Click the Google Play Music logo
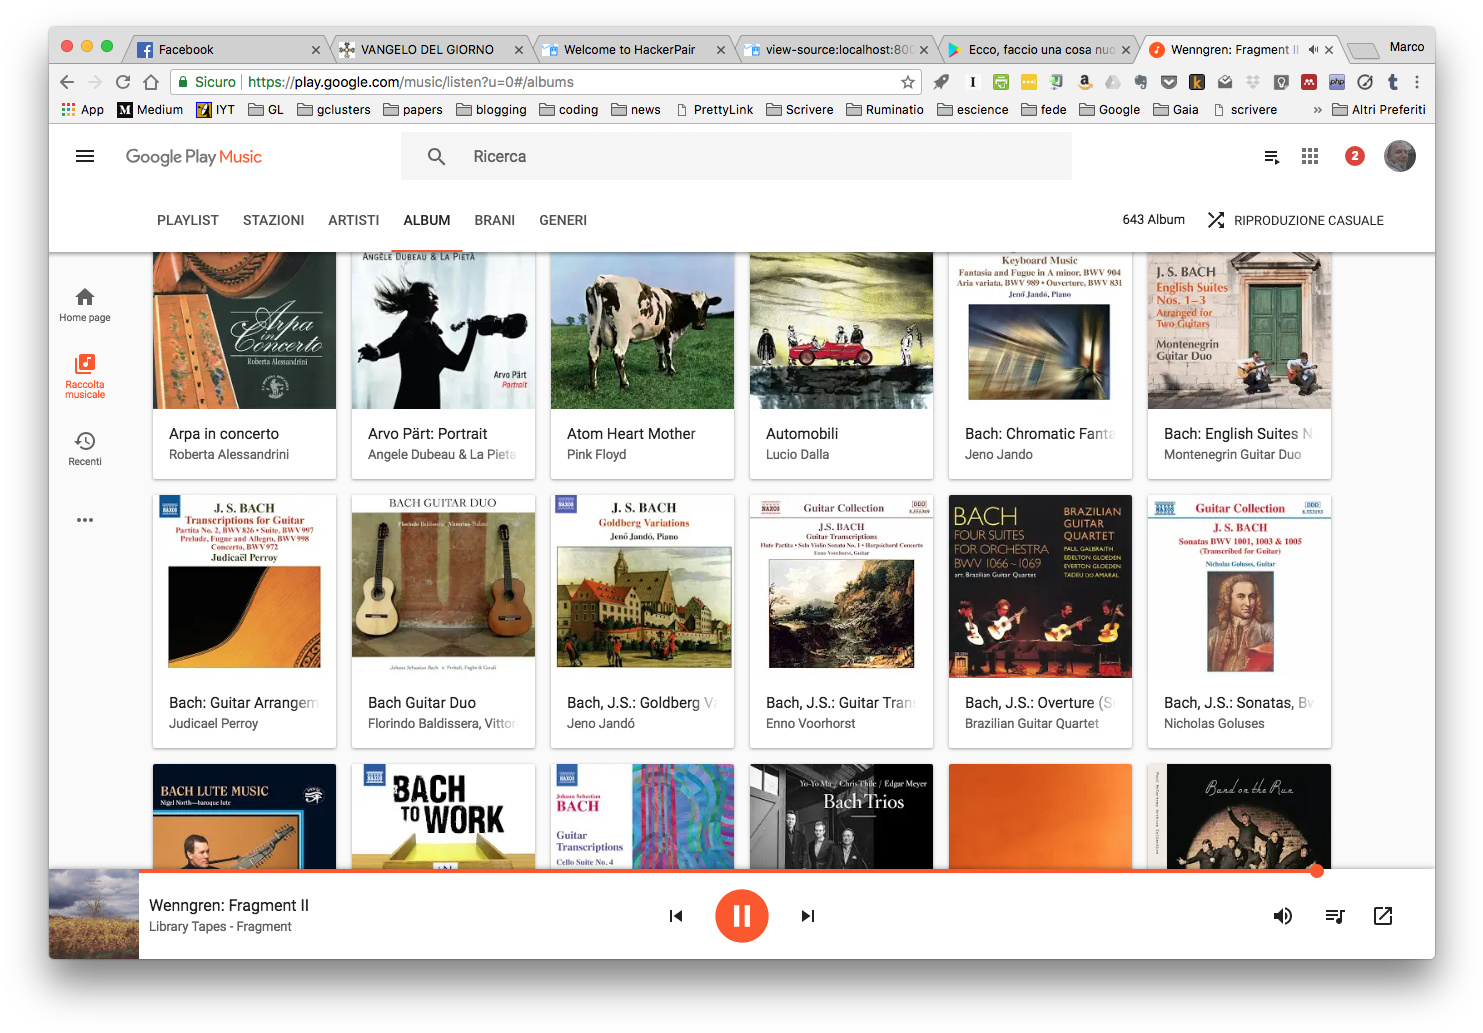 [x=194, y=157]
